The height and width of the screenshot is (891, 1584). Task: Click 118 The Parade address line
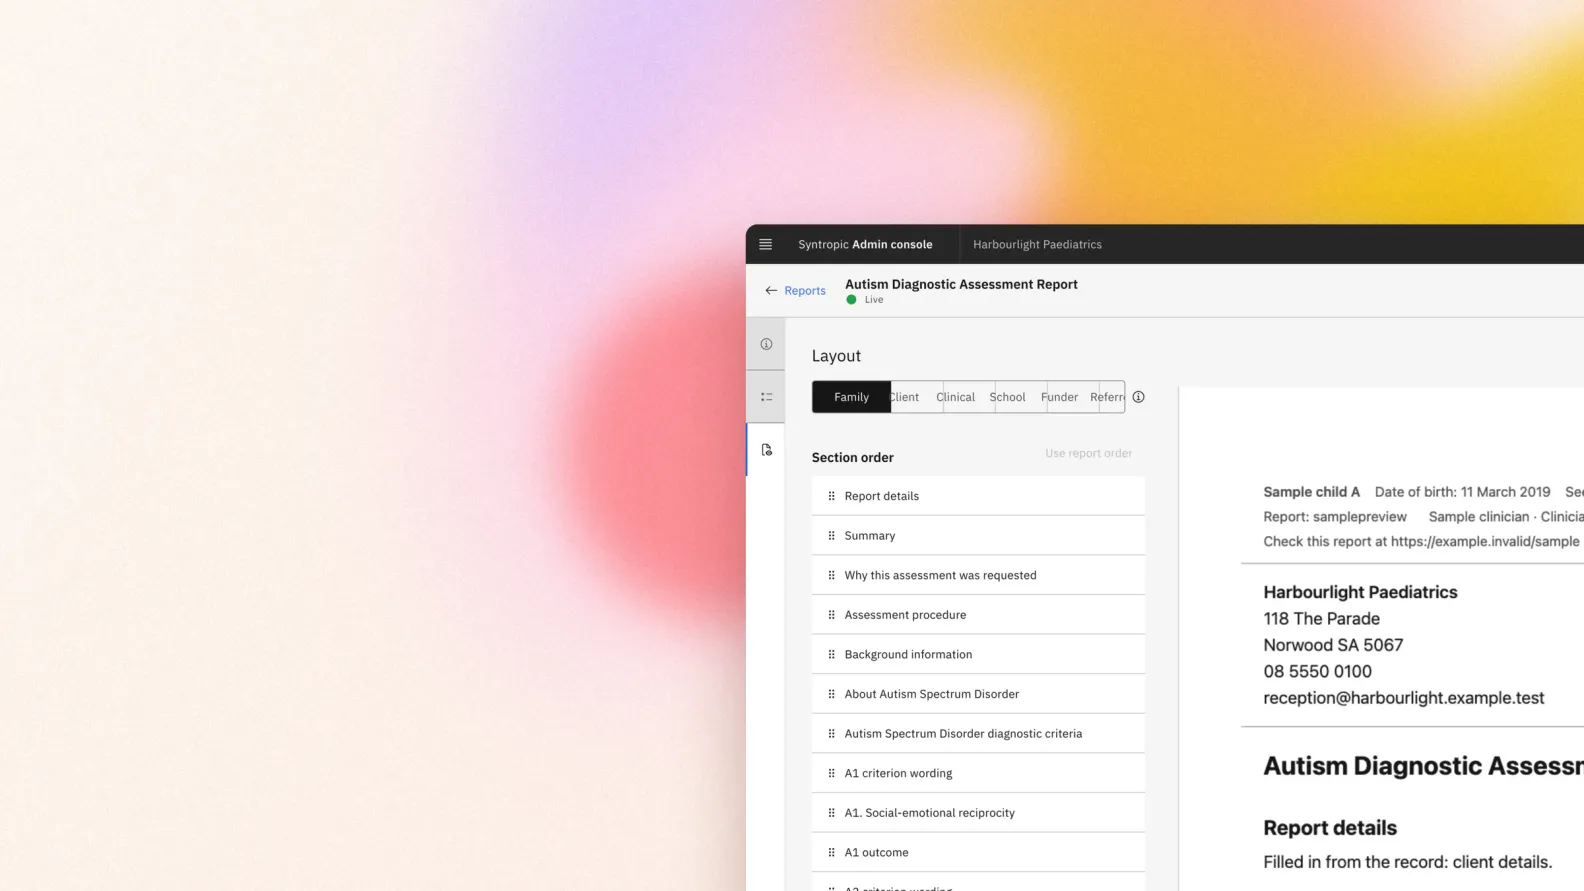(1321, 619)
